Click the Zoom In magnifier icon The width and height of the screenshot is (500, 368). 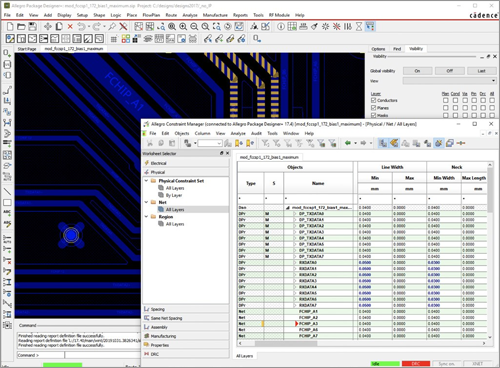pyautogui.click(x=183, y=26)
